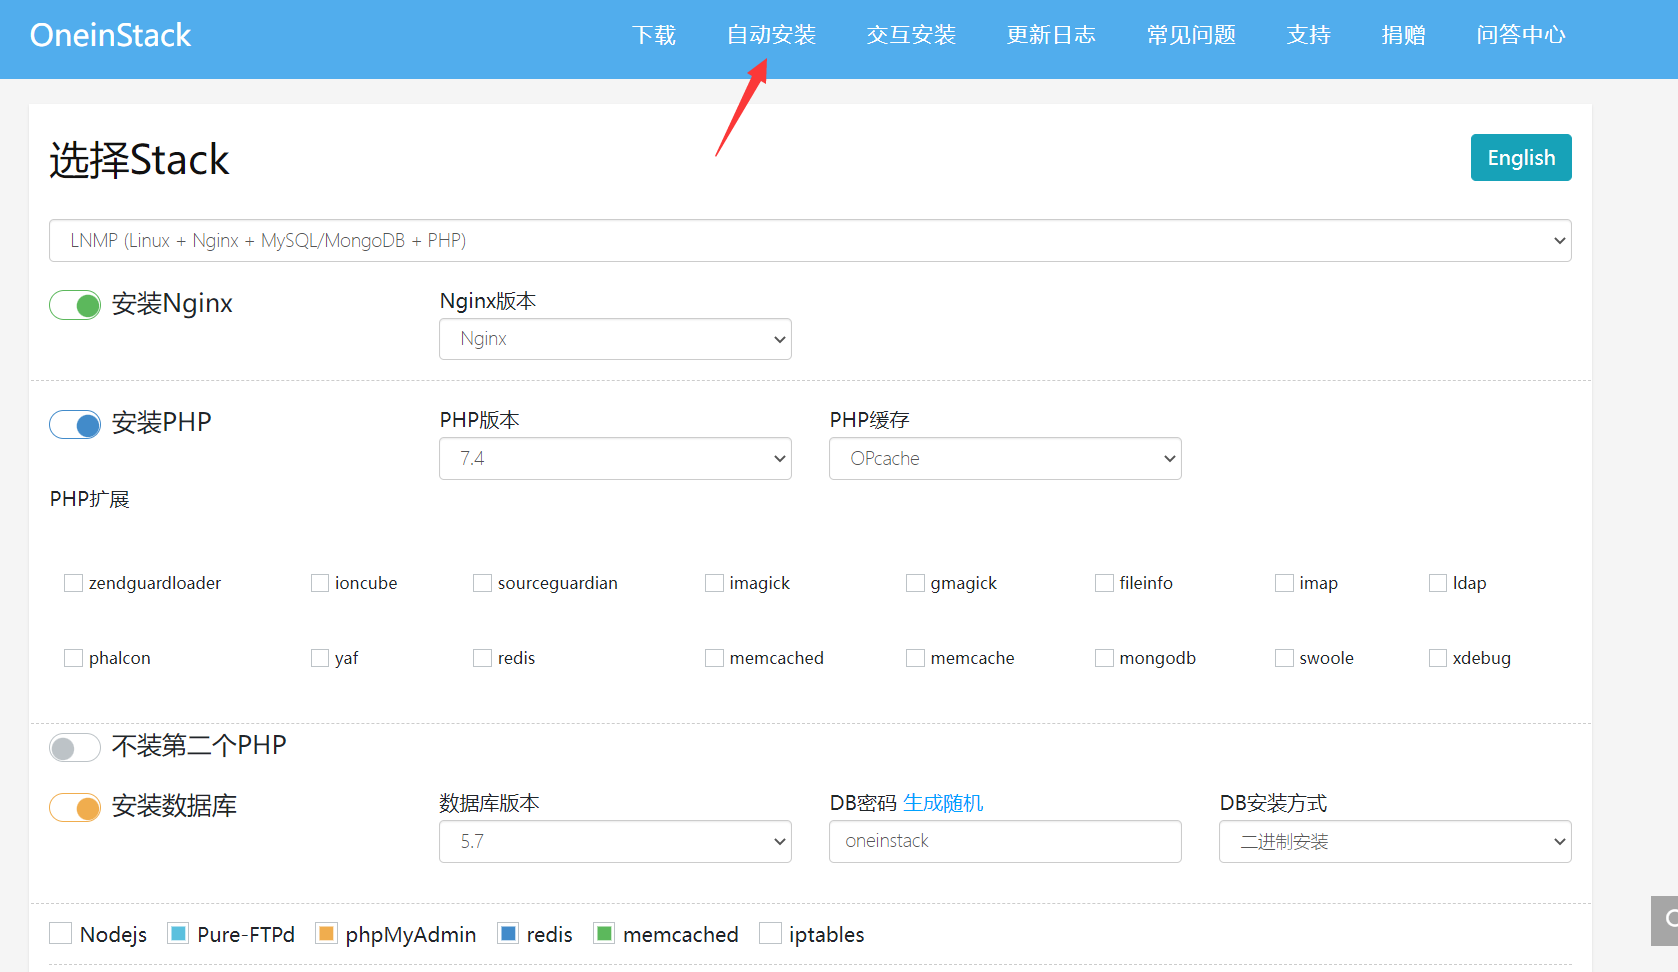Go to the 自动安装 page
This screenshot has width=1678, height=972.
pos(771,35)
